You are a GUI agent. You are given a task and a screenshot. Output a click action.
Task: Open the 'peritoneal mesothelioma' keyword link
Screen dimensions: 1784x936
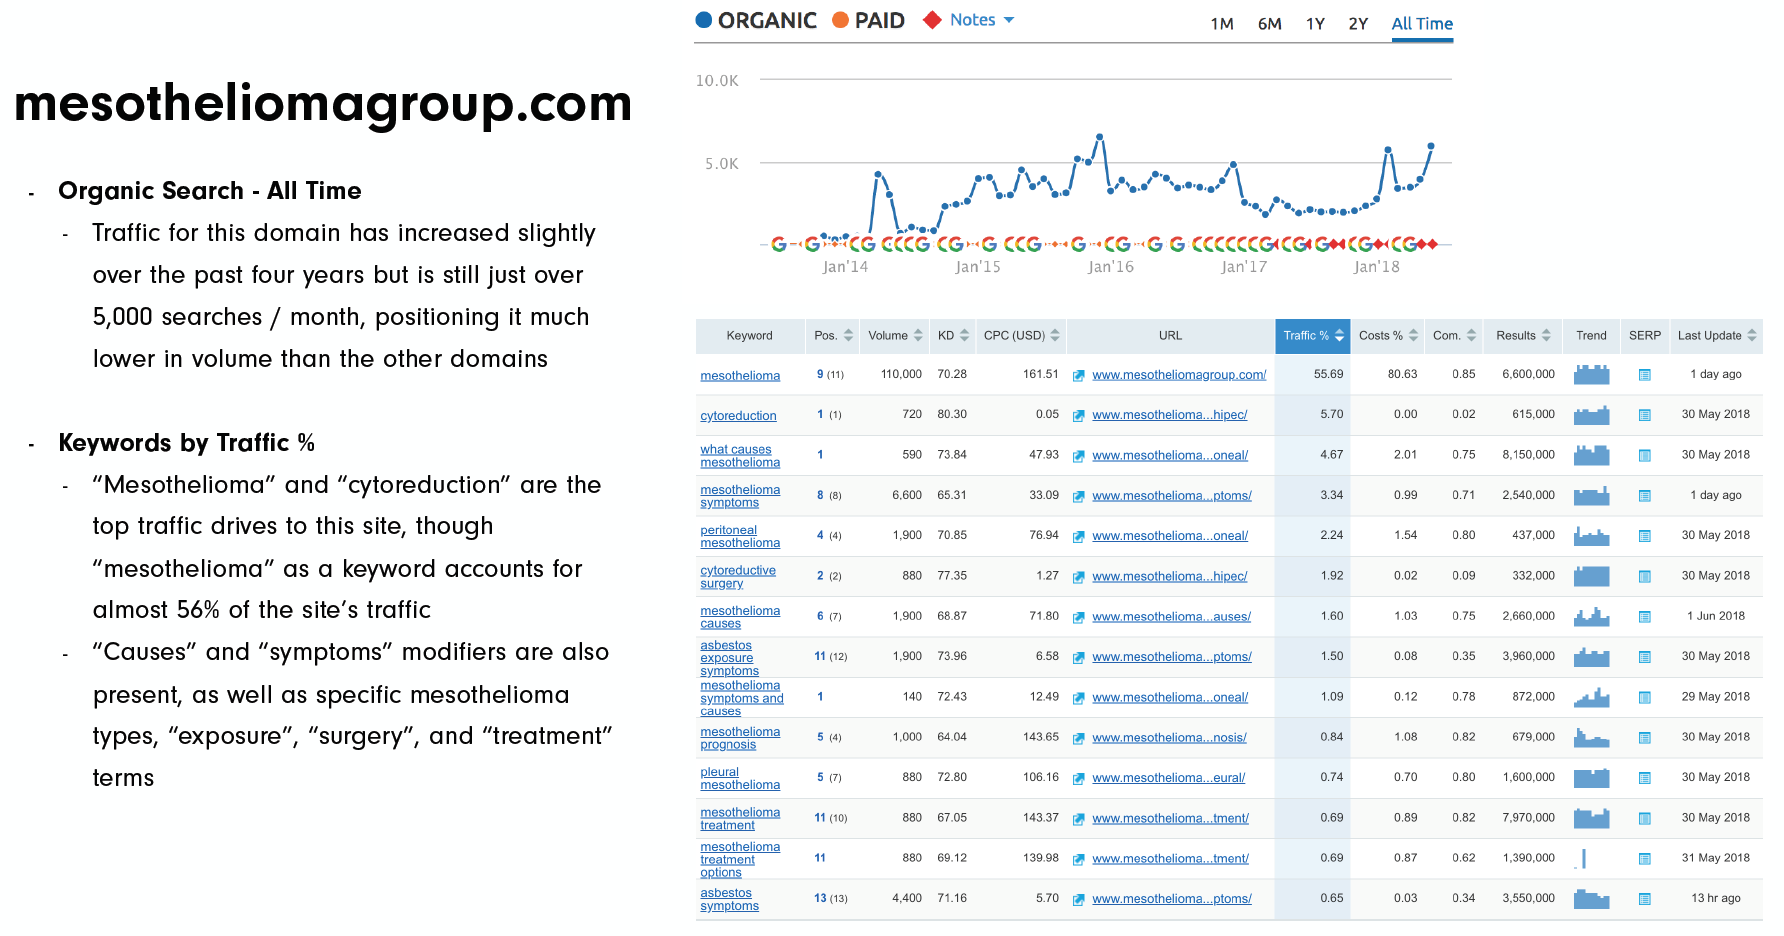point(740,537)
